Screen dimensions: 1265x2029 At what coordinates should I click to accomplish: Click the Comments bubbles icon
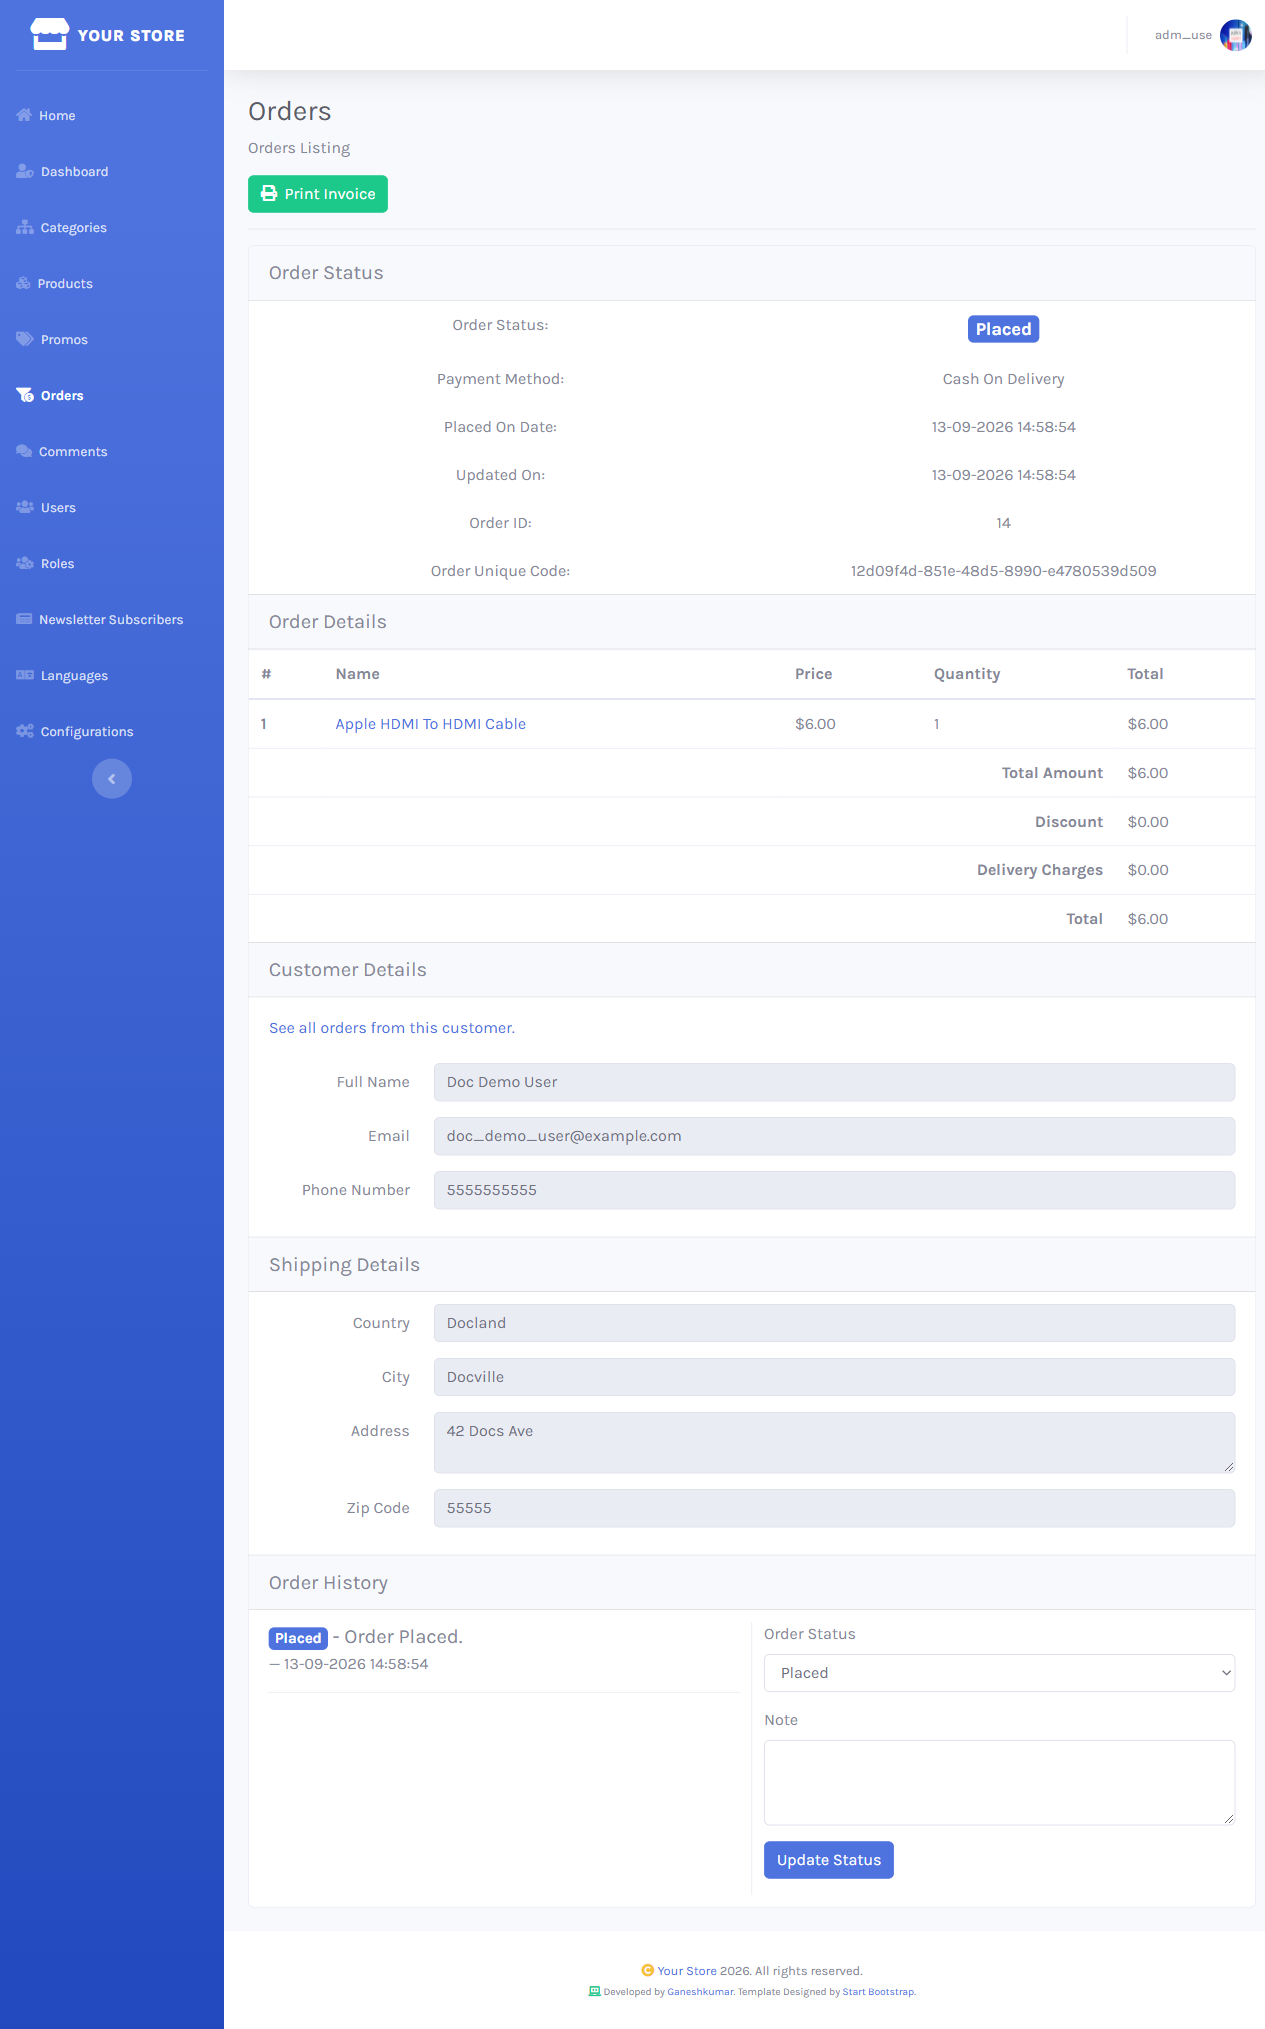(x=24, y=451)
